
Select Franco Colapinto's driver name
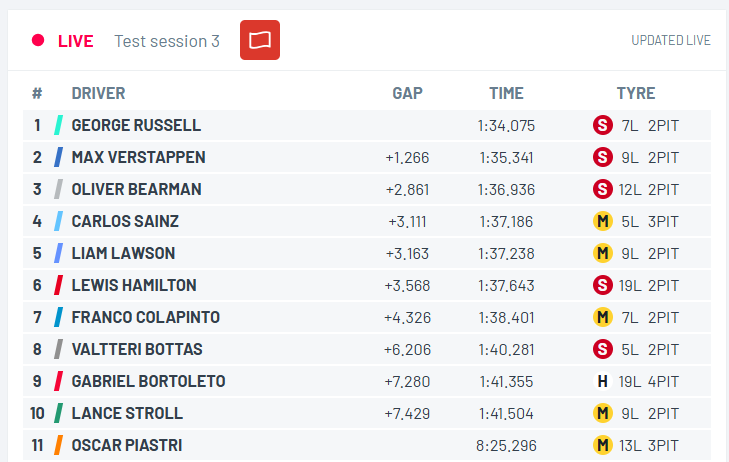[145, 318]
